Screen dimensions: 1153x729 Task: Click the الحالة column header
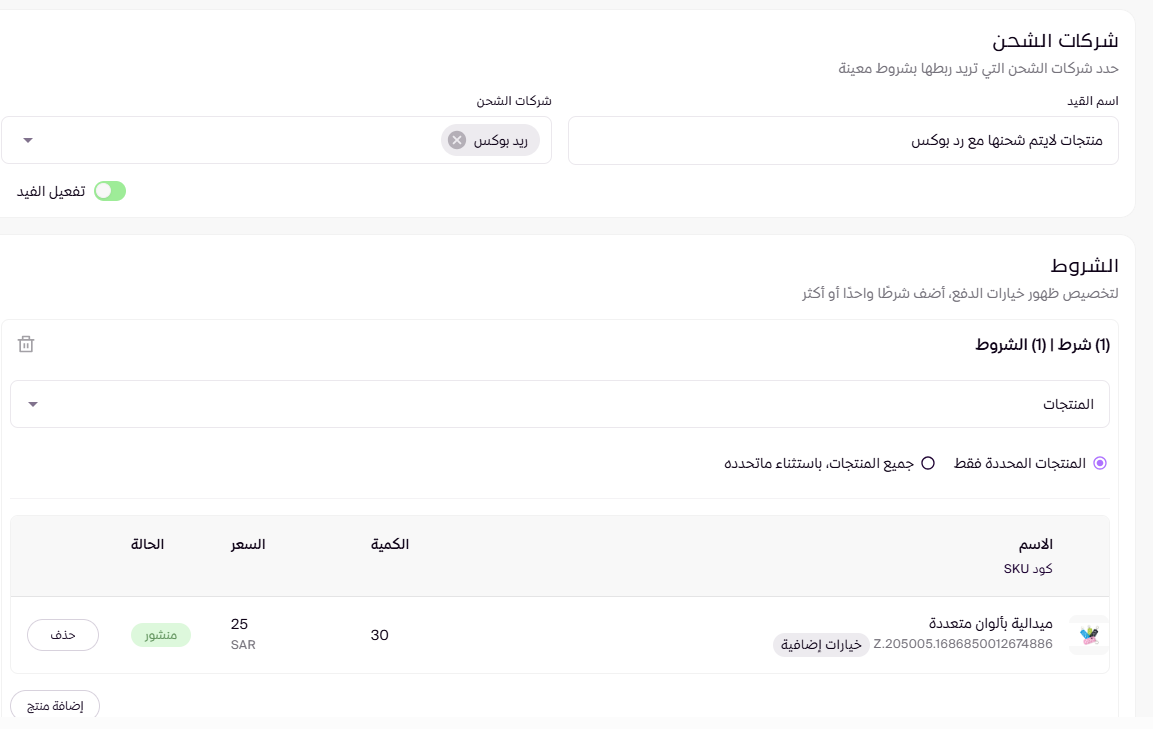click(147, 544)
